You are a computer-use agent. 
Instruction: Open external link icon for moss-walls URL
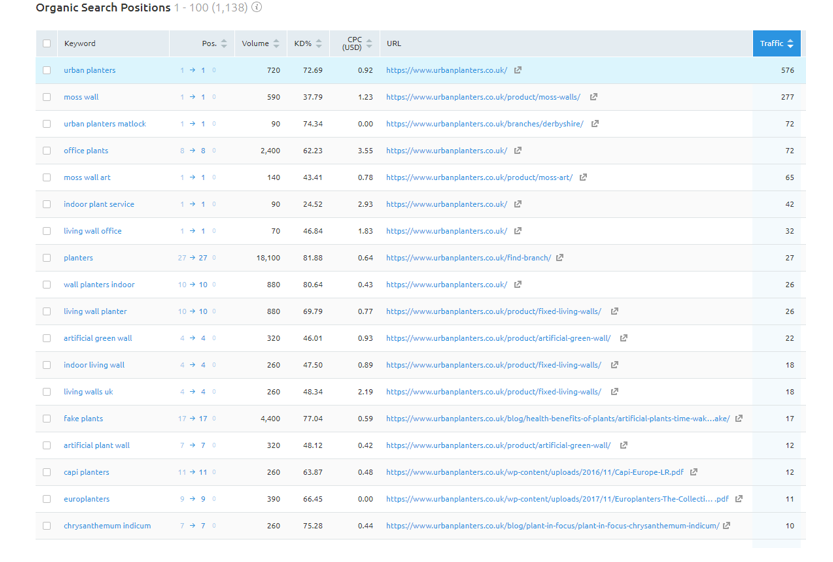(x=593, y=97)
